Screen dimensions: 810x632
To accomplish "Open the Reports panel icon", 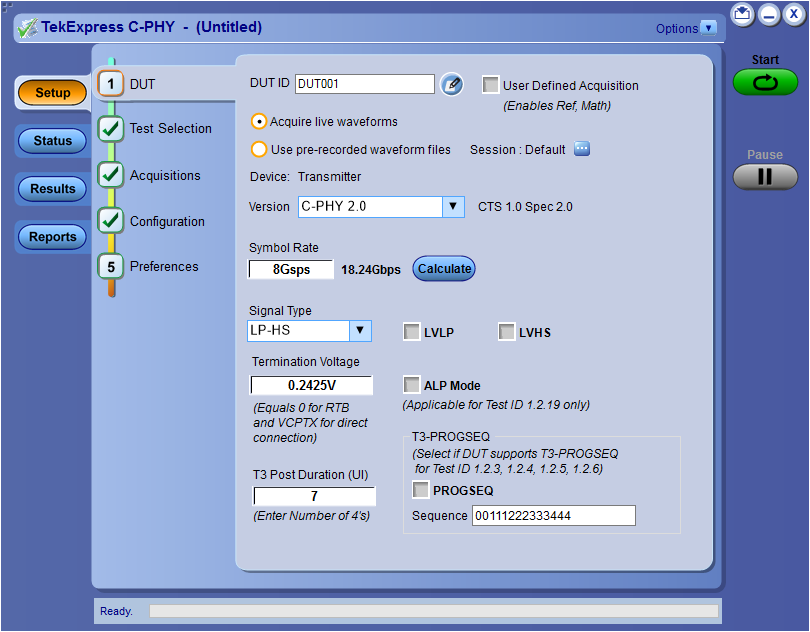I will [x=51, y=237].
